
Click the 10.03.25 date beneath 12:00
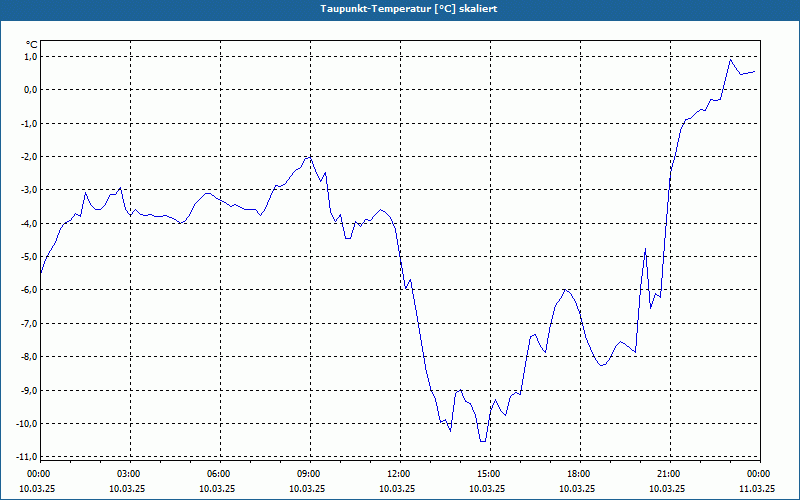coord(396,488)
